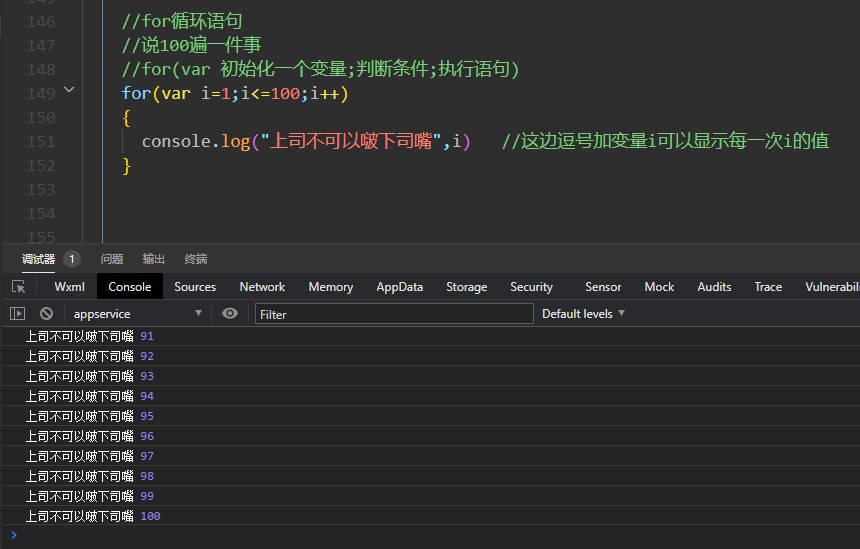The height and width of the screenshot is (549, 860).
Task: Click the console.log code statement
Action: click(x=306, y=142)
